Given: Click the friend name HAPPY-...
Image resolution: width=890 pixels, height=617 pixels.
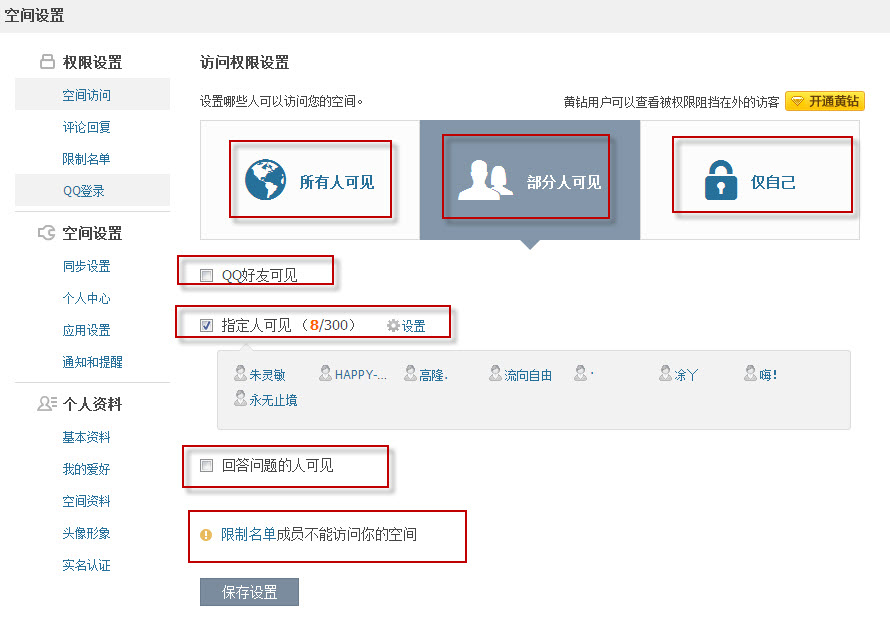Looking at the screenshot, I should pyautogui.click(x=360, y=375).
